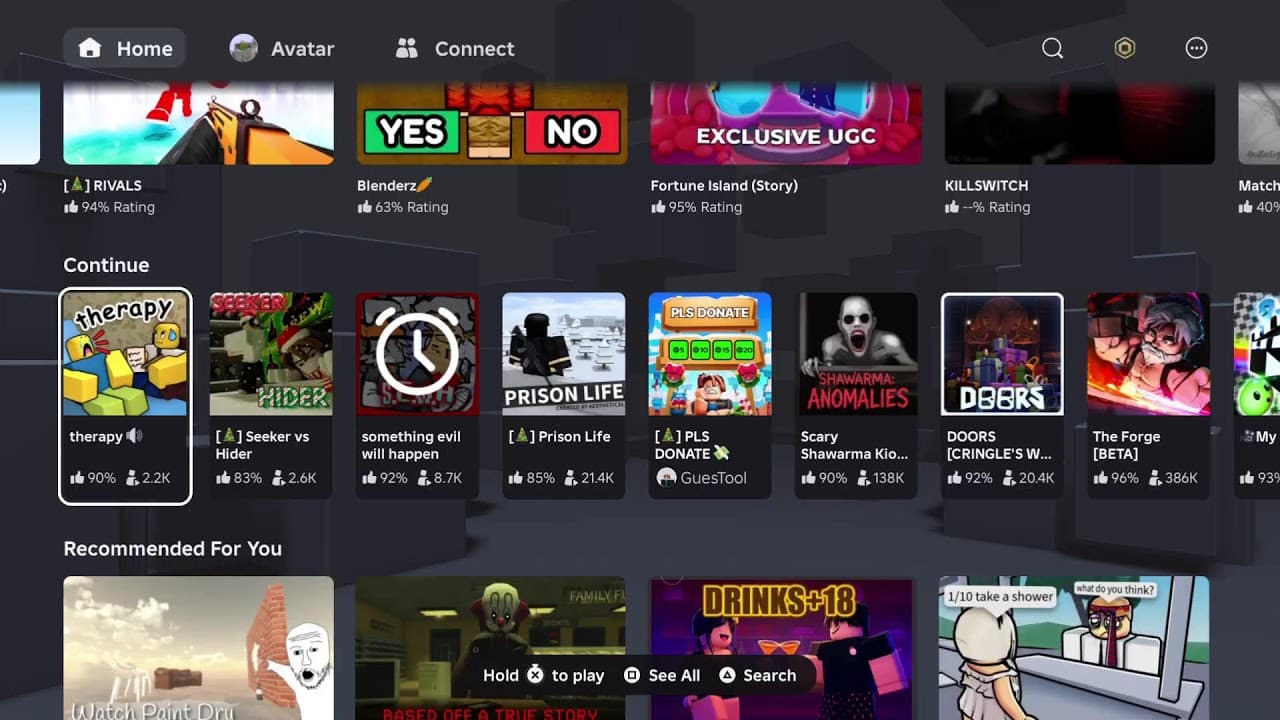Click the RIVALS game title text

coord(103,185)
